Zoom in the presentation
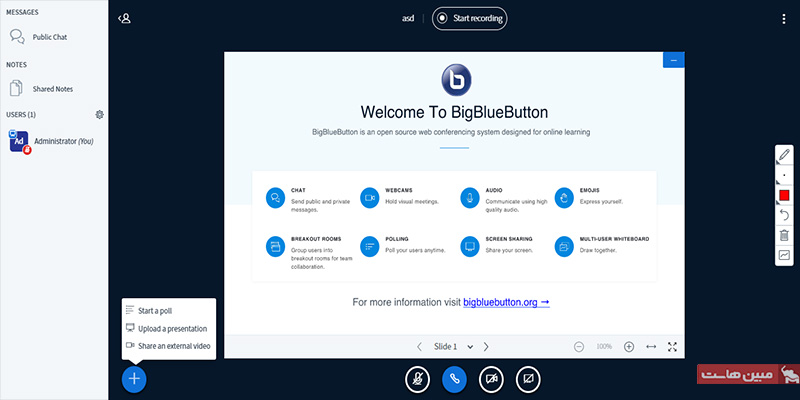800x400 pixels. point(629,347)
